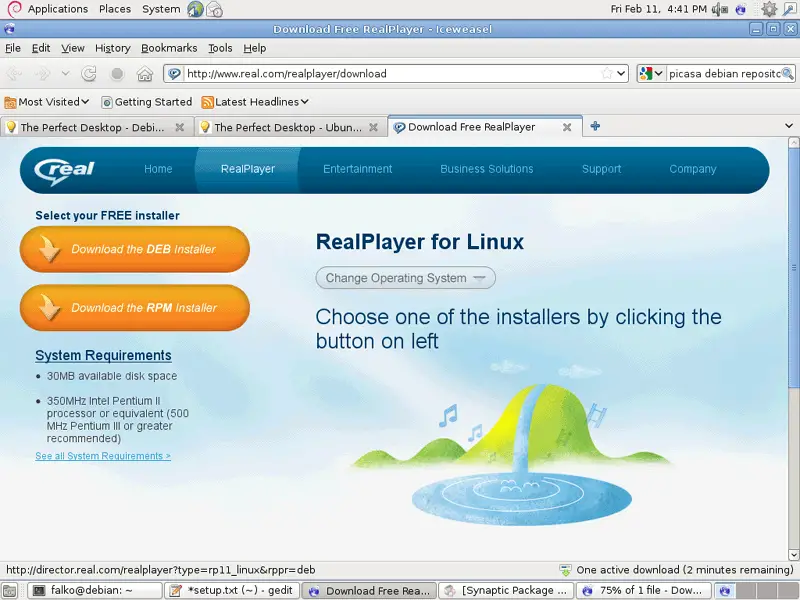Click the System Requirements heading link
This screenshot has width=800, height=600.
[103, 356]
